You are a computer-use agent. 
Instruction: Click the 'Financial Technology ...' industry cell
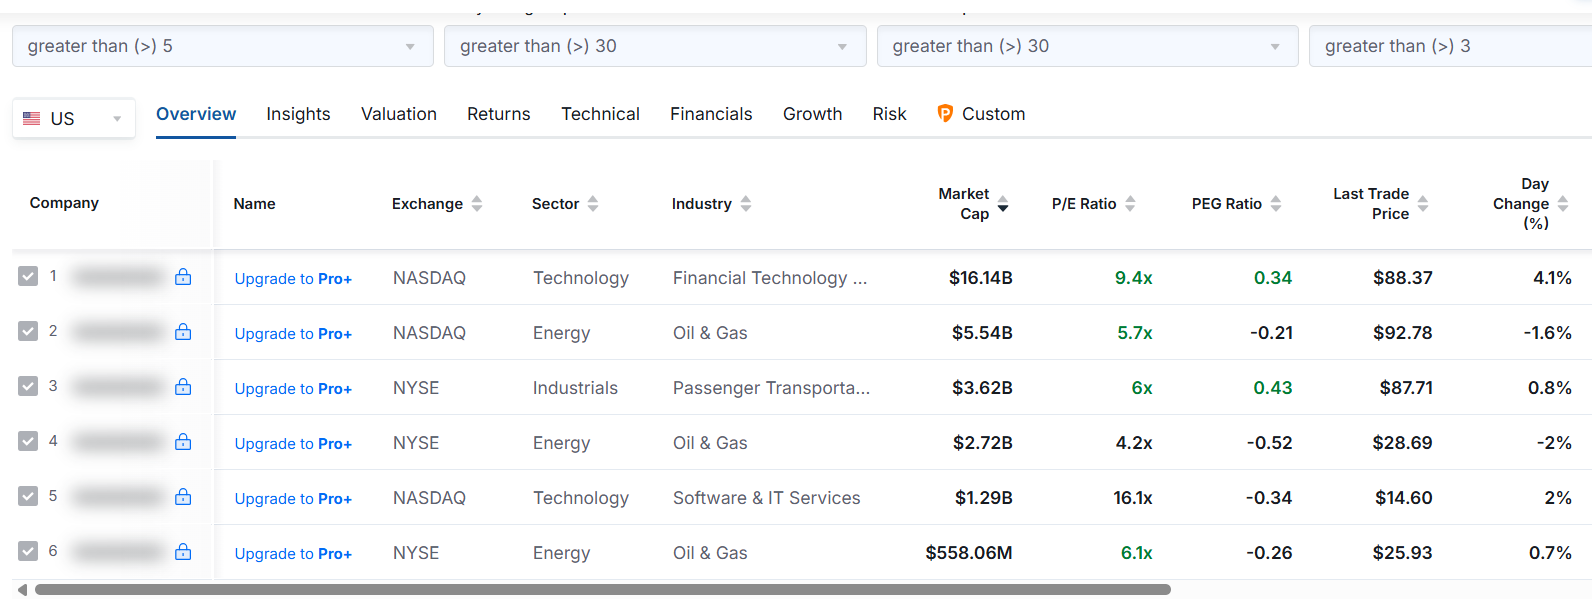(x=770, y=278)
